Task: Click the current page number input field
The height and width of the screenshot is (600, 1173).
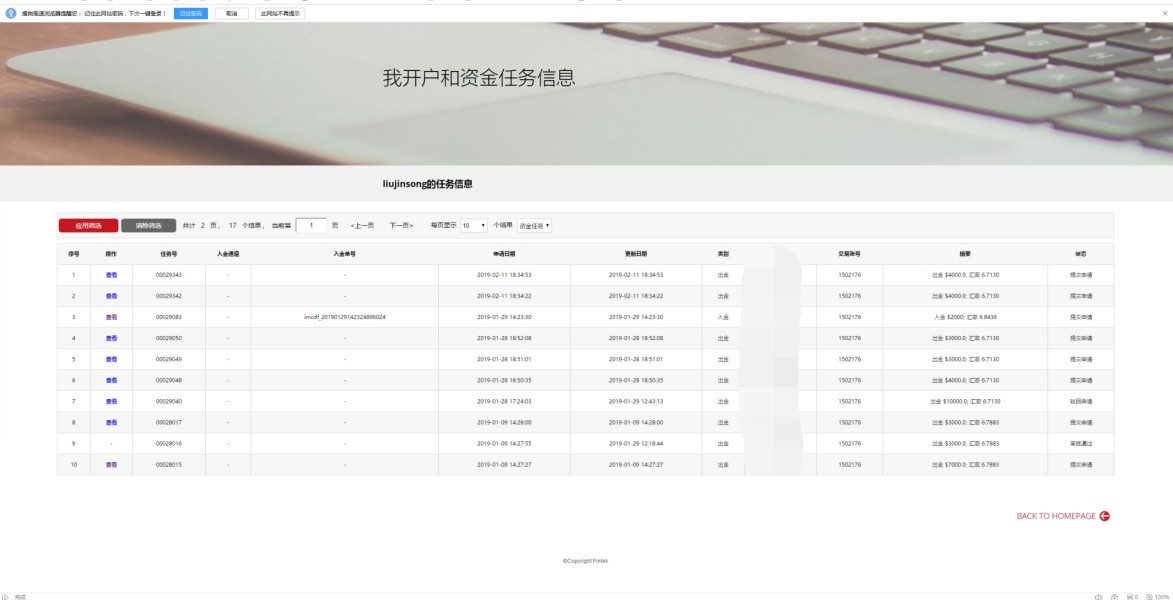Action: [311, 225]
